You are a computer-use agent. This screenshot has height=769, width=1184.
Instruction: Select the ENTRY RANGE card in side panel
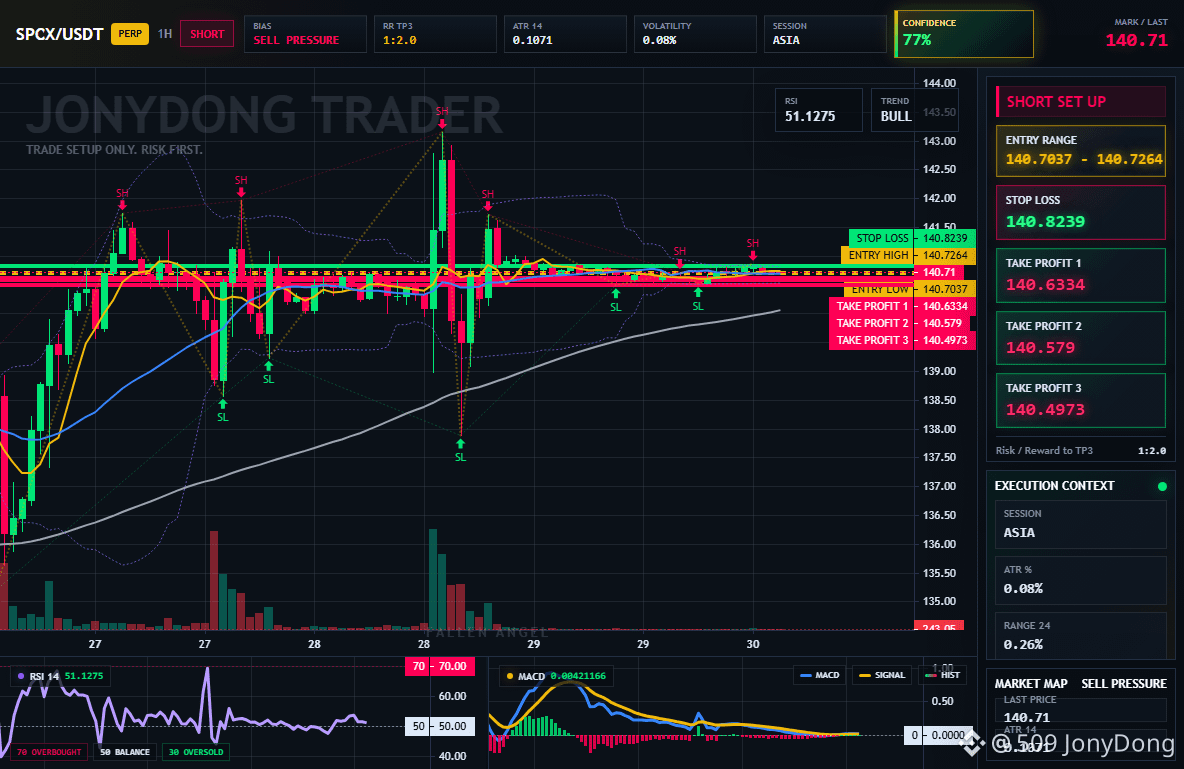tap(1081, 151)
